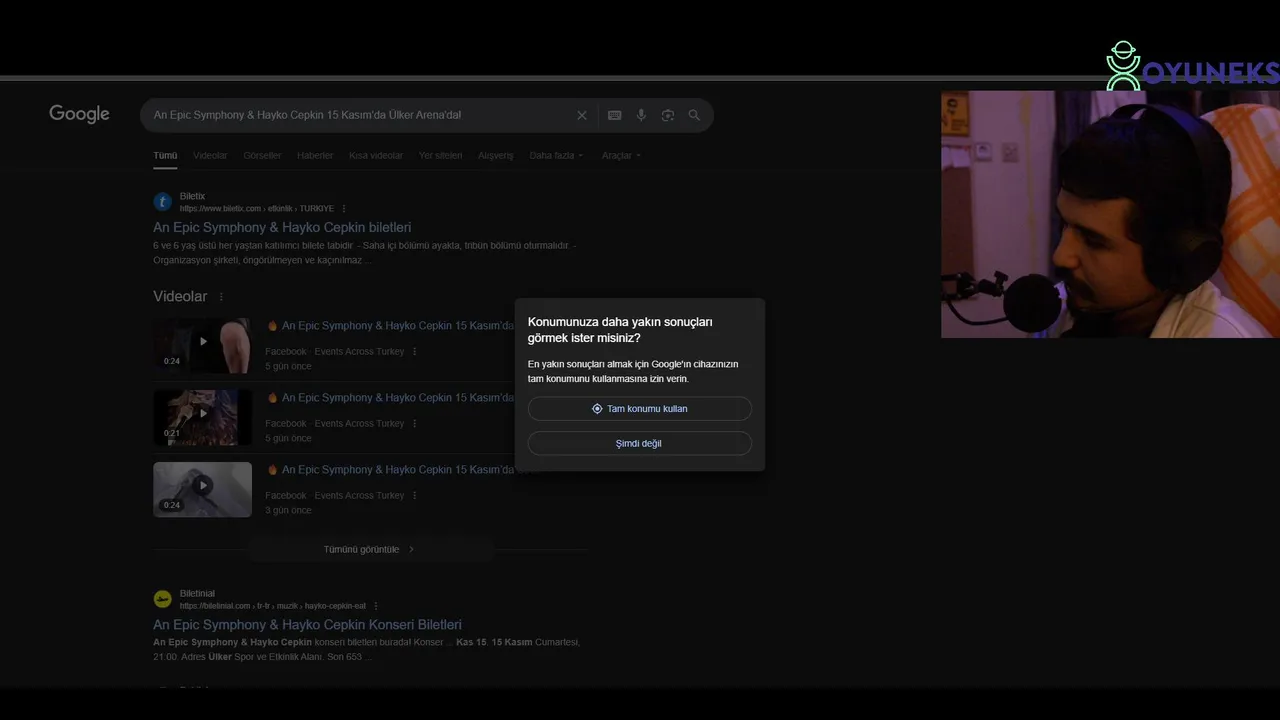This screenshot has width=1280, height=720.
Task: Open the Kısa videolar tab
Action: (x=376, y=155)
